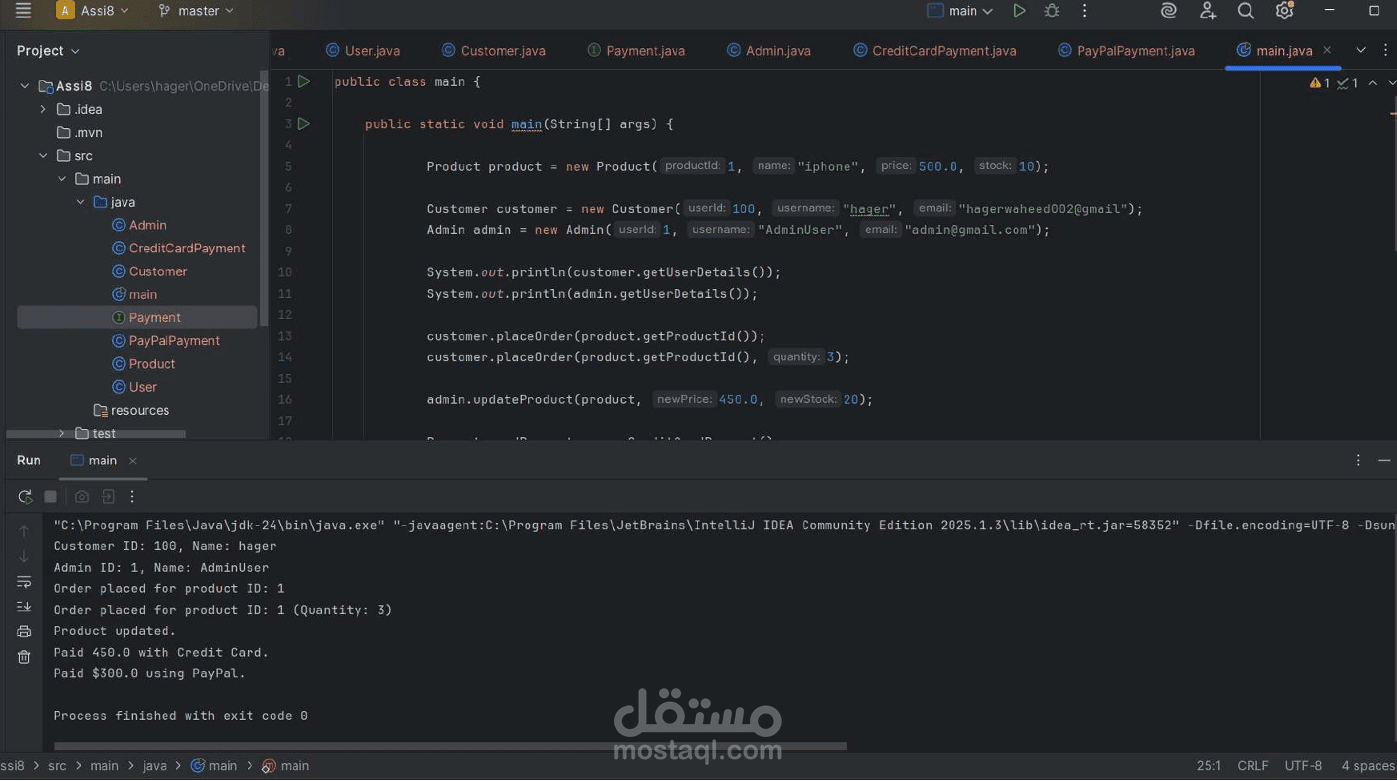Close the main Run tab
The image size is (1397, 781).
pyautogui.click(x=132, y=461)
